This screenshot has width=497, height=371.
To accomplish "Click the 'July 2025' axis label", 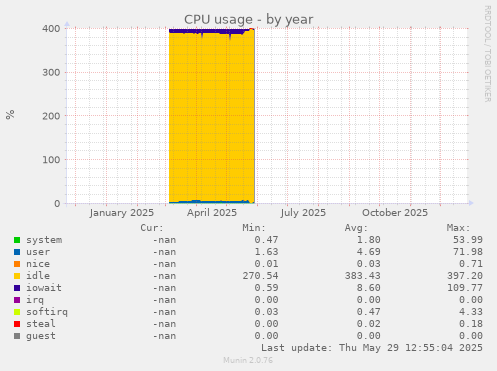I will coord(303,213).
